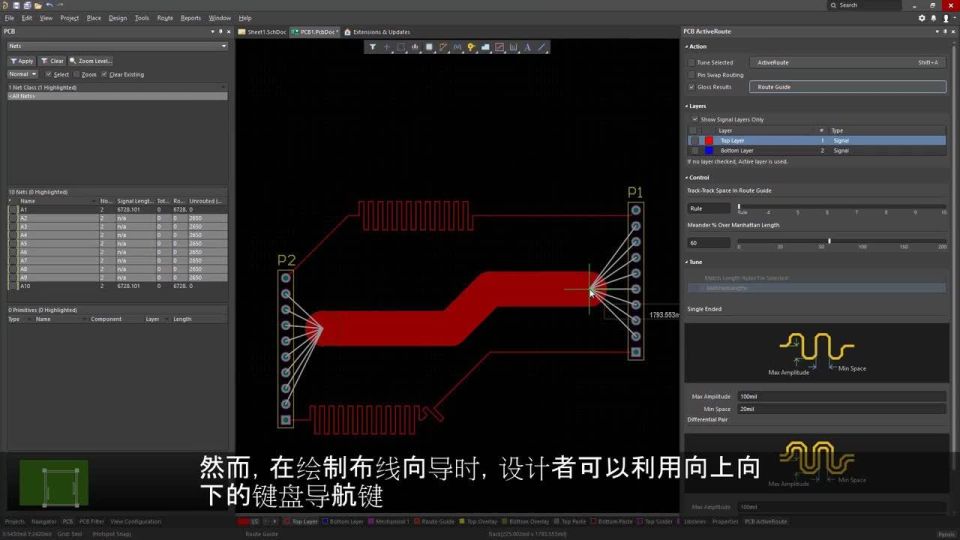Toggle Show Signal Layers Only checkbox
Image resolution: width=960 pixels, height=540 pixels.
point(695,119)
